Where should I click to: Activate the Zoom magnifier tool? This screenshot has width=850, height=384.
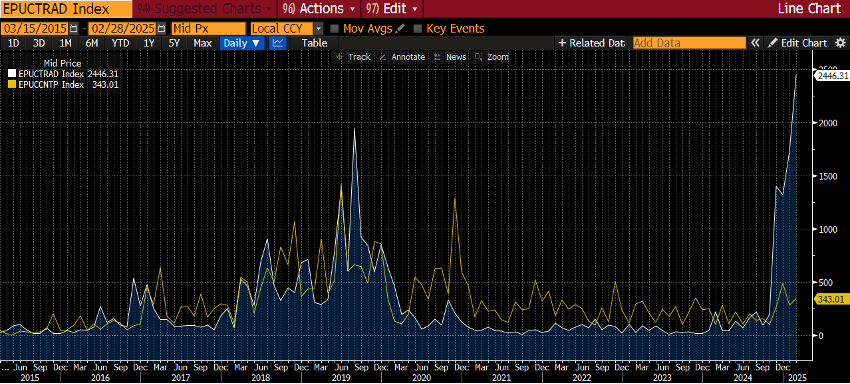(x=491, y=57)
